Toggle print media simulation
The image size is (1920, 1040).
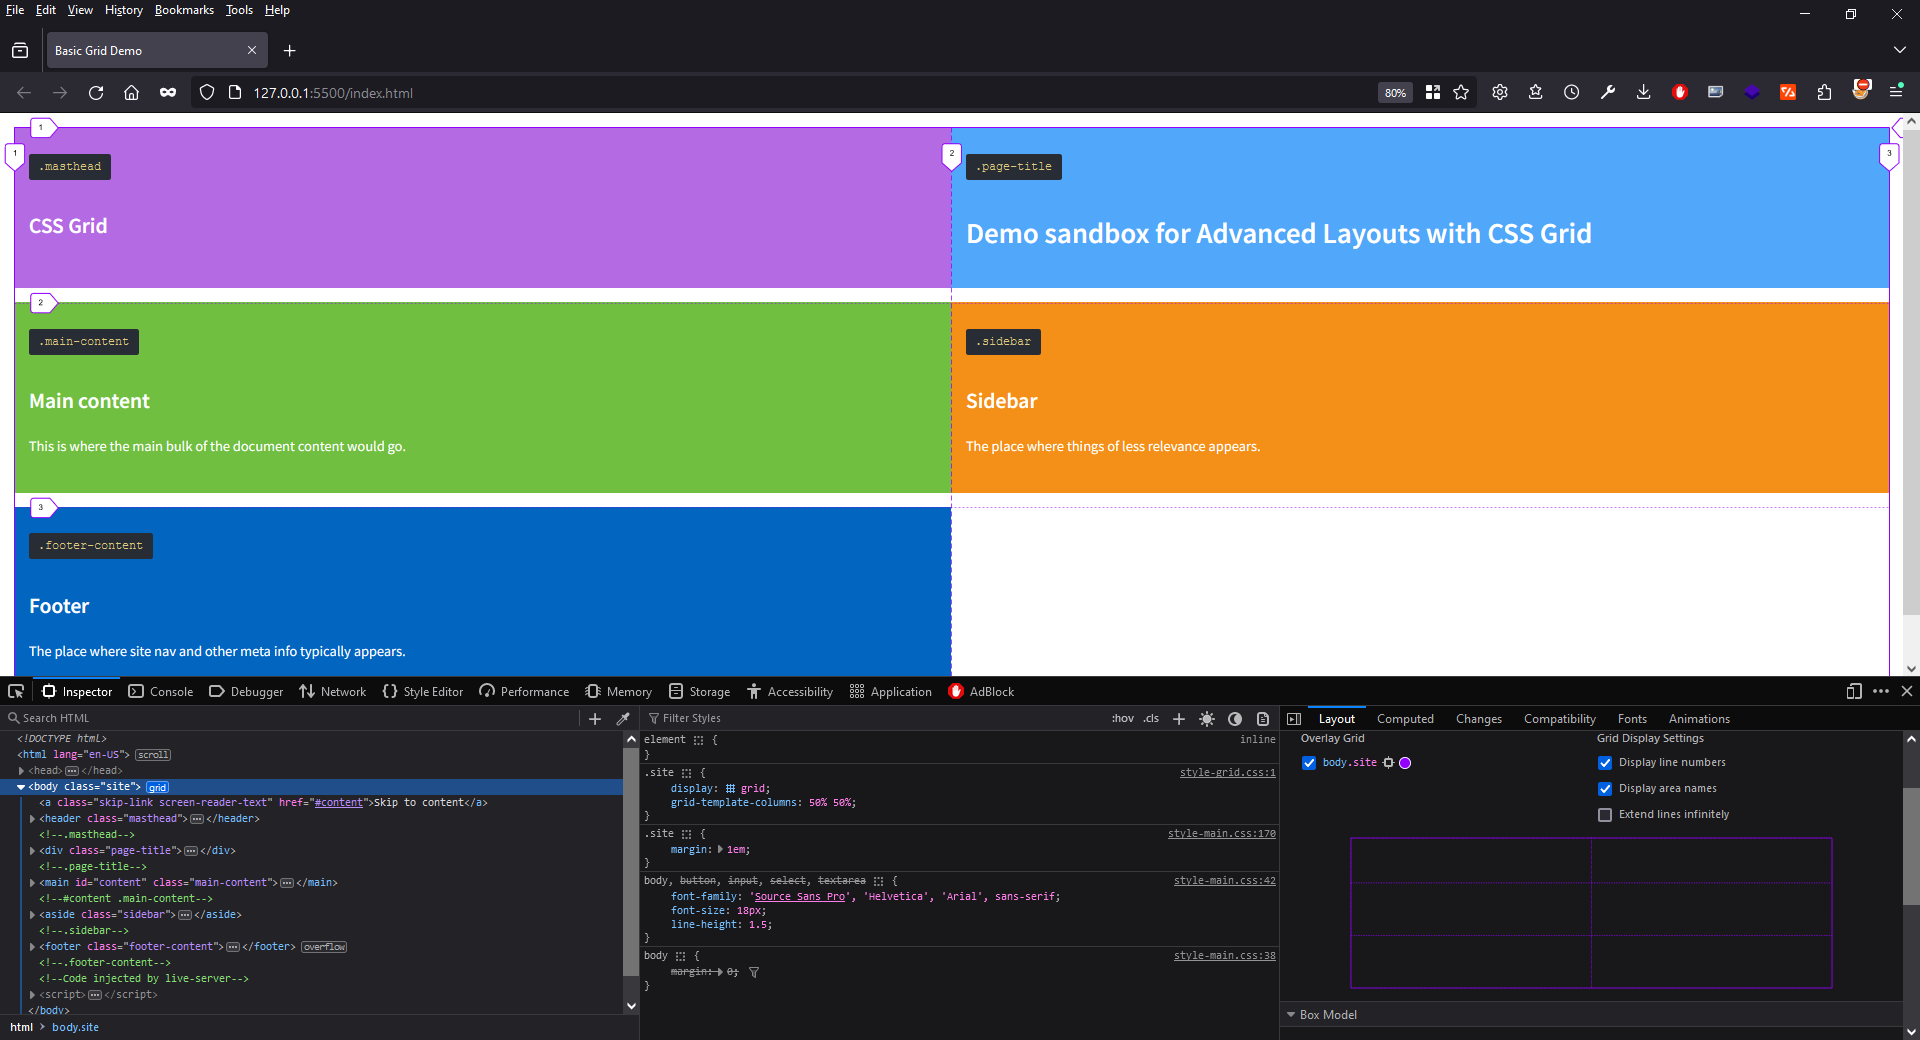[x=1263, y=718]
